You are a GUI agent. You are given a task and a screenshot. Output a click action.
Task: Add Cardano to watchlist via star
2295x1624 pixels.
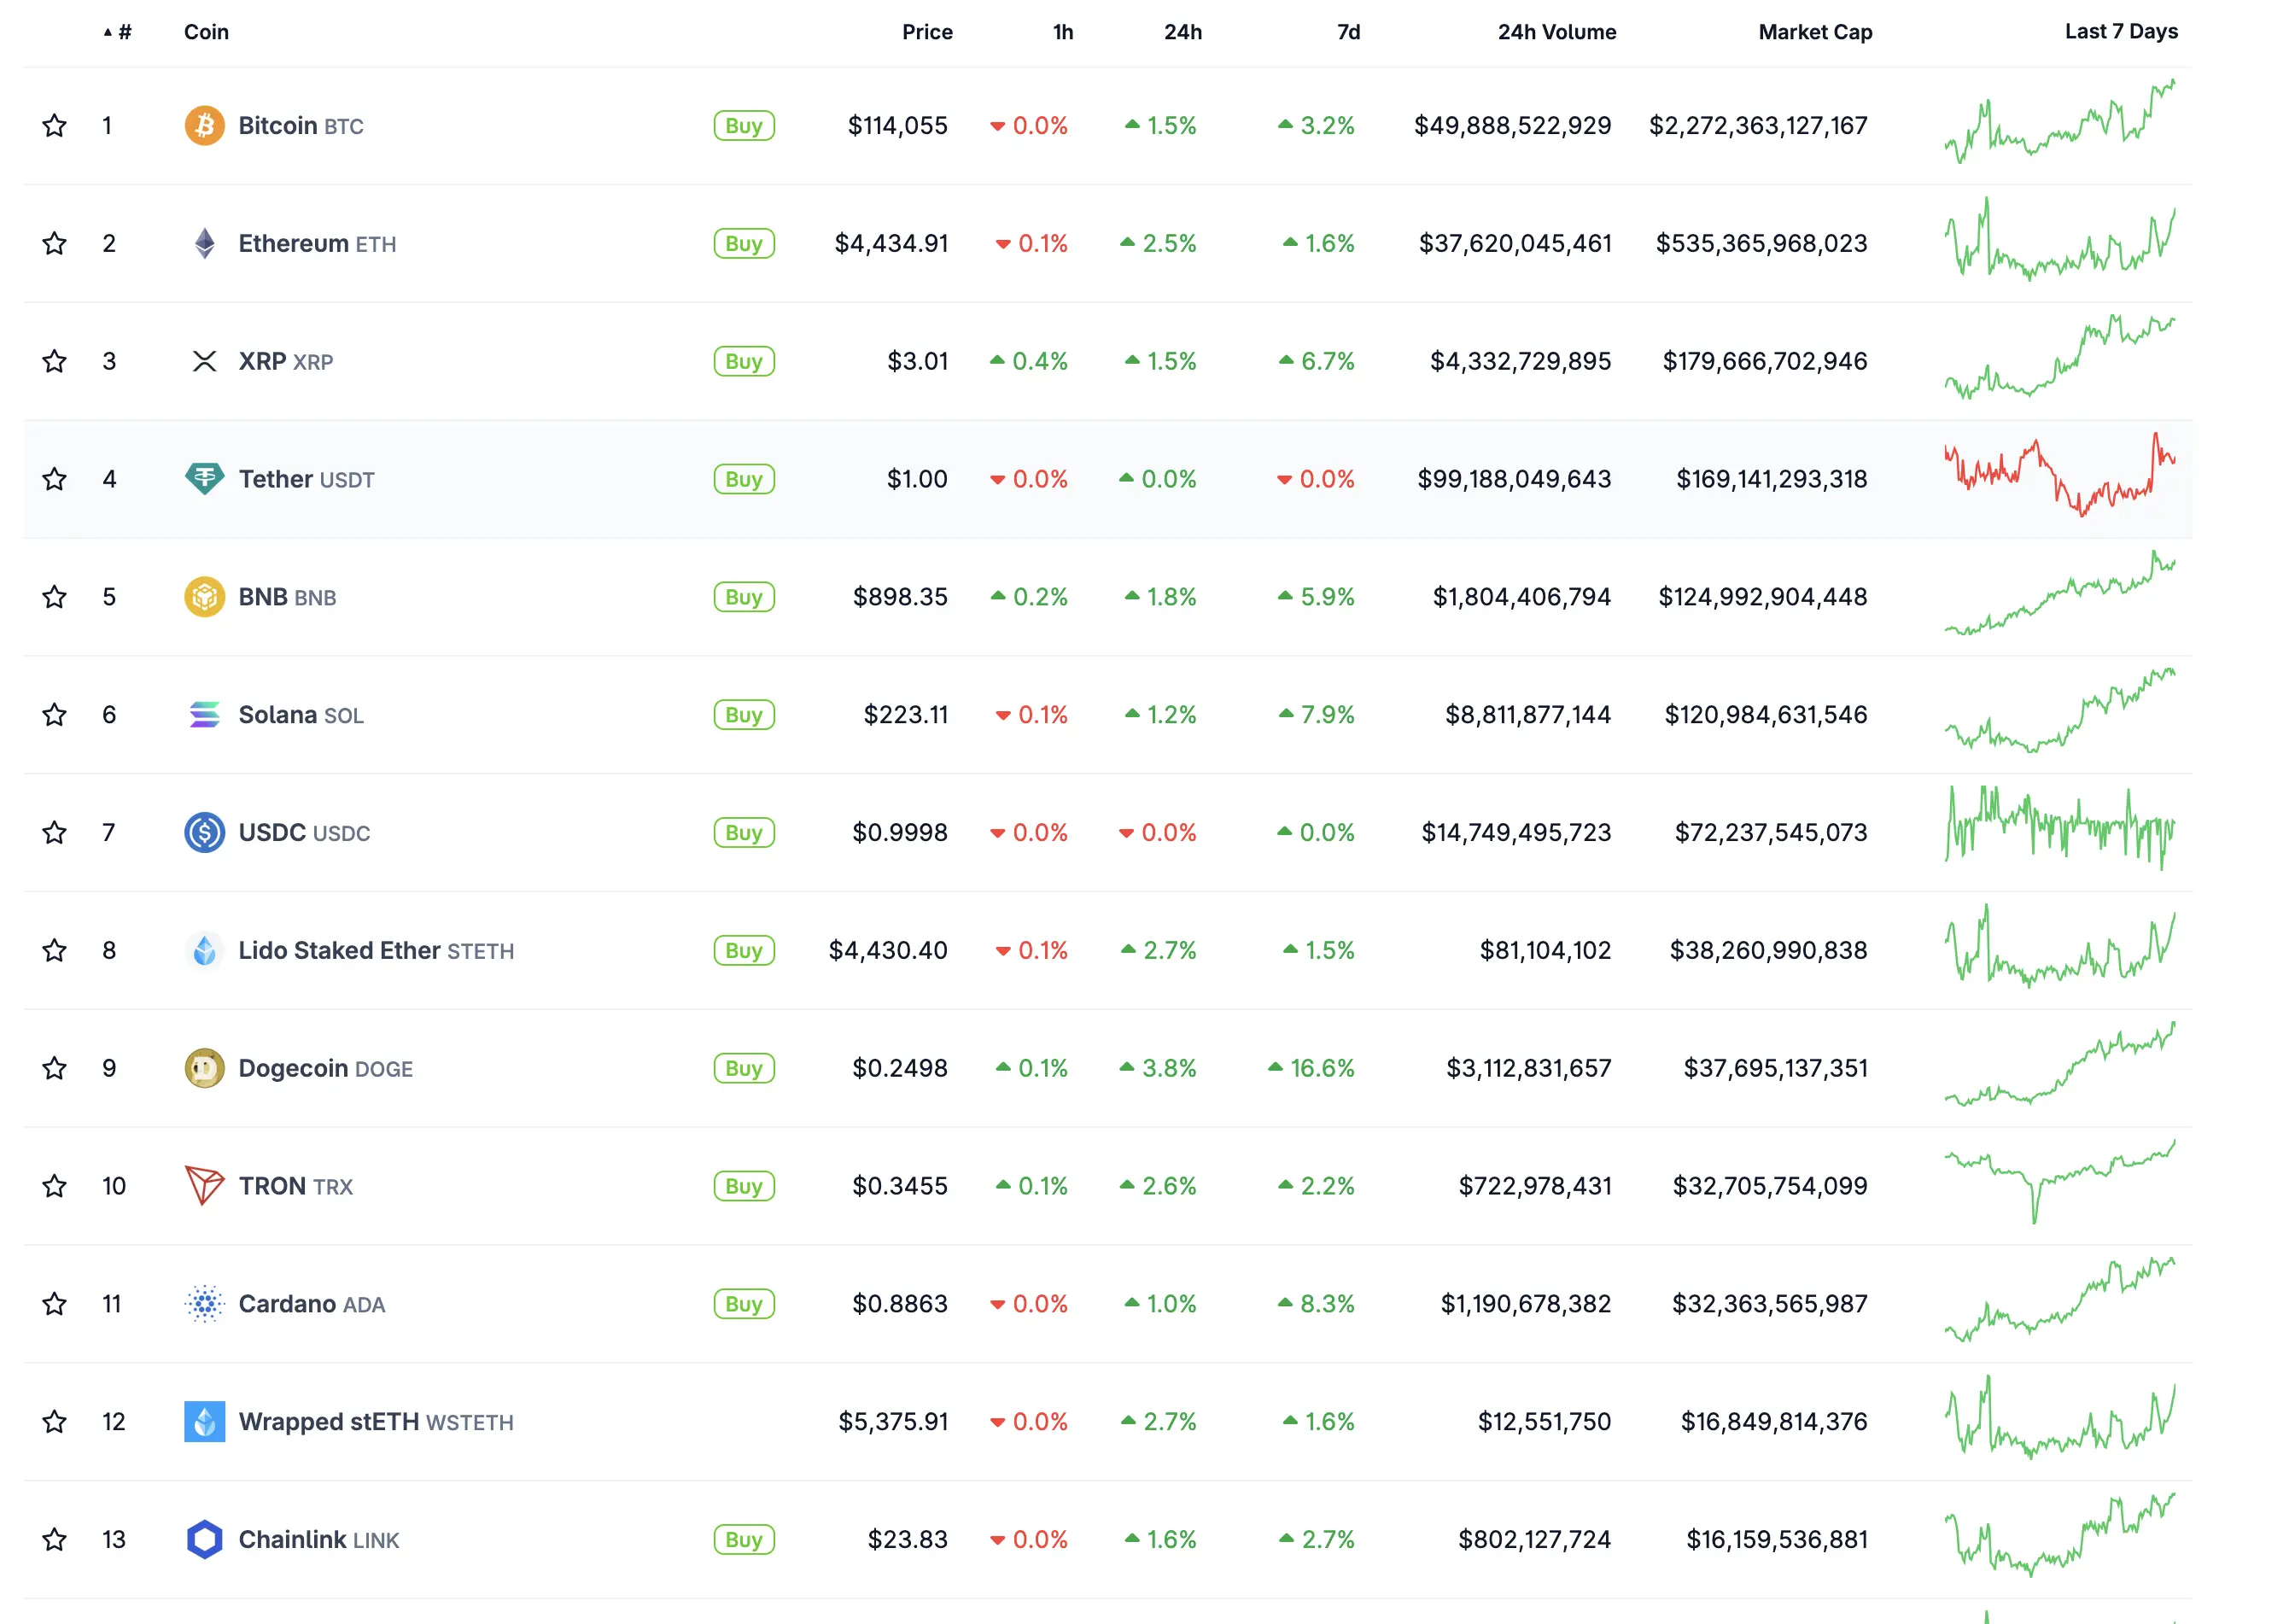[x=54, y=1304]
